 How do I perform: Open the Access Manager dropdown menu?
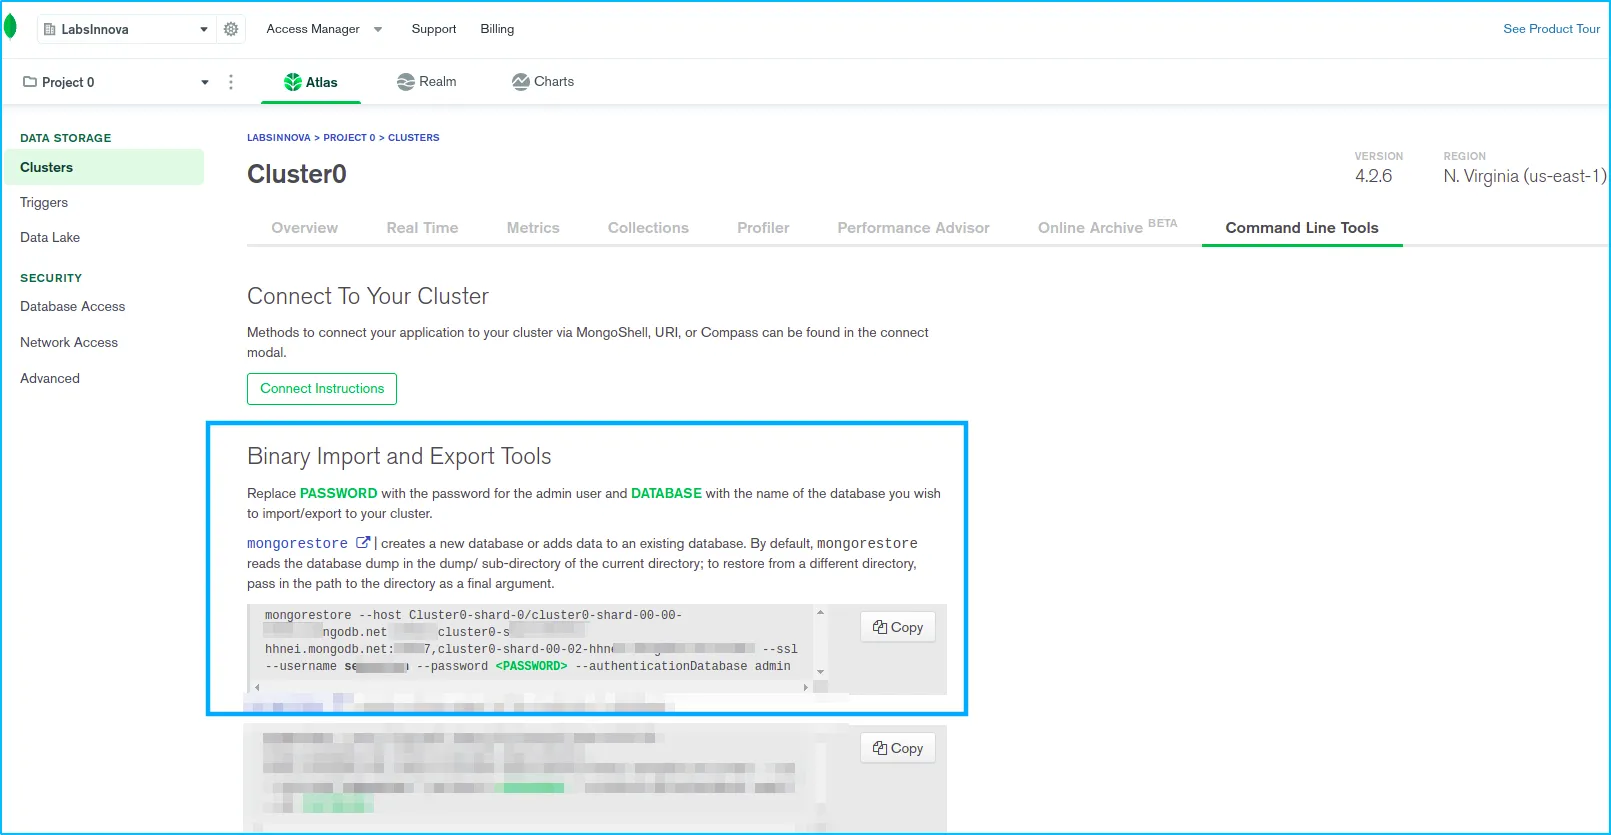point(324,29)
